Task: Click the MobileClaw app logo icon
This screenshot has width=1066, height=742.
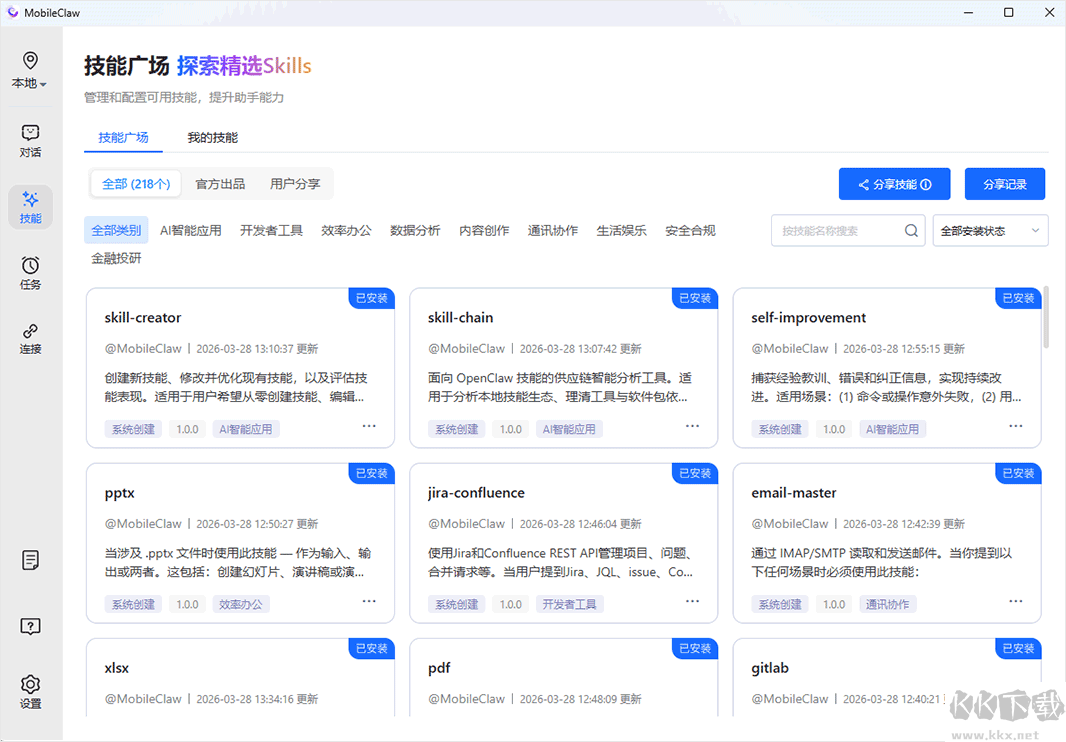Action: click(x=12, y=12)
